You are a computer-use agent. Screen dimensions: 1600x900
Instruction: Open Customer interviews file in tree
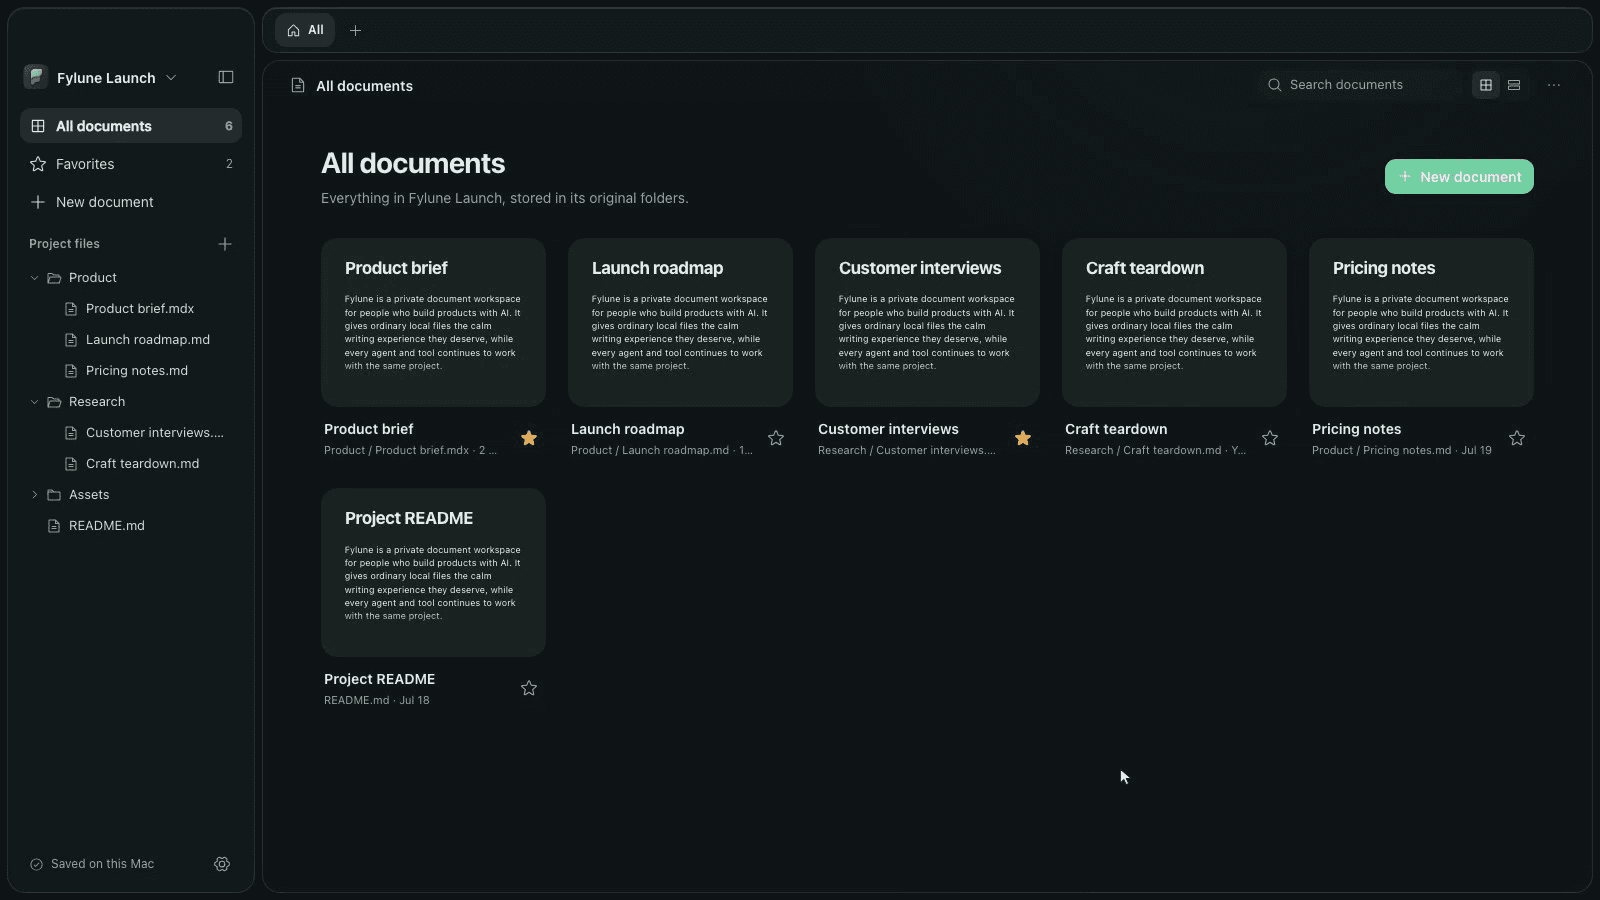[x=145, y=433]
